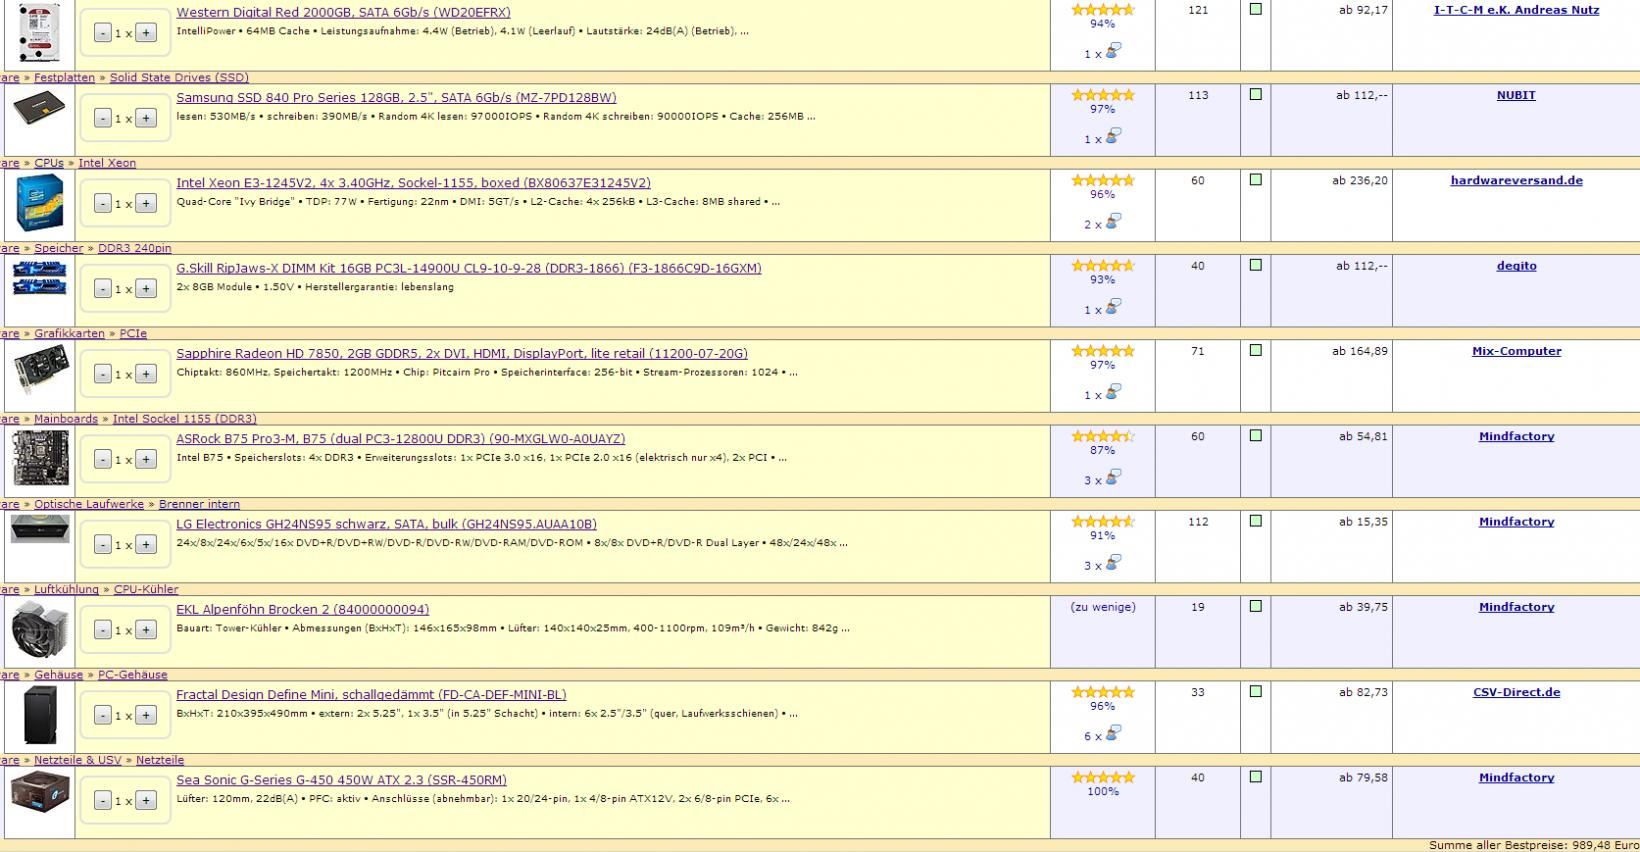Open the Brenner intern category breadcrumb
This screenshot has width=1640, height=852.
point(199,504)
